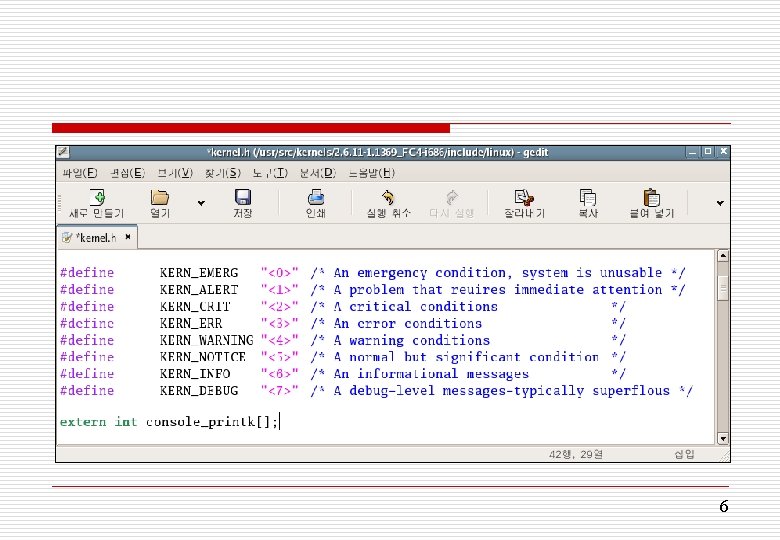Click the KERN_DEBUG text in editor
The height and width of the screenshot is (540, 780).
(x=199, y=391)
